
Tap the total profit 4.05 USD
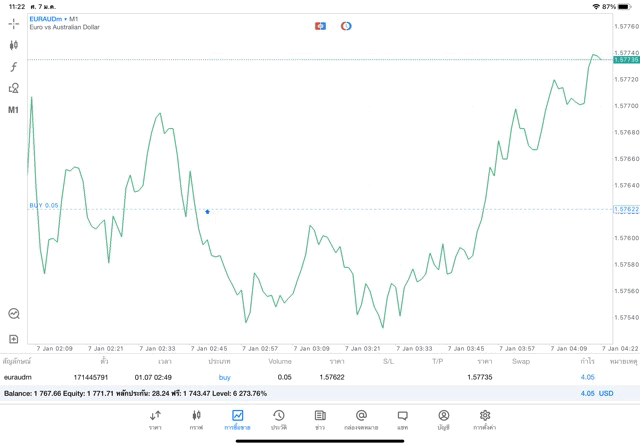coord(597,394)
